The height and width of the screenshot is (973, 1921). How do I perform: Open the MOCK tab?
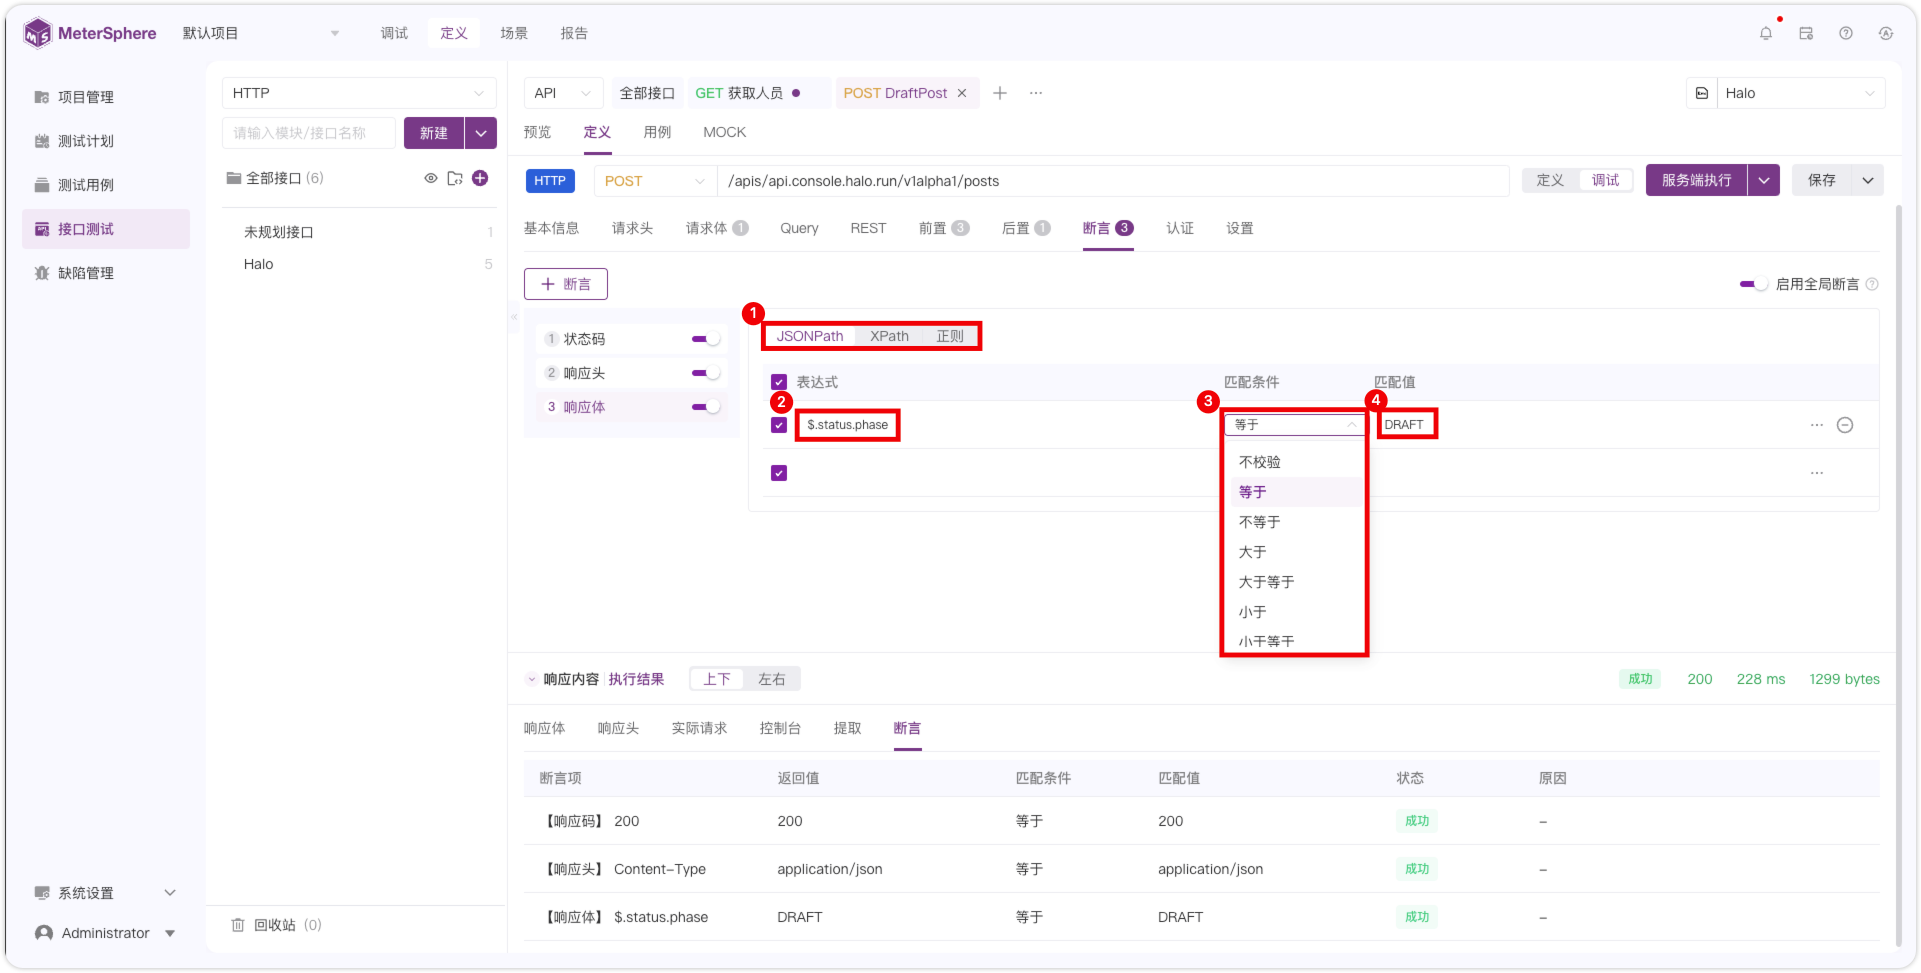pyautogui.click(x=724, y=132)
